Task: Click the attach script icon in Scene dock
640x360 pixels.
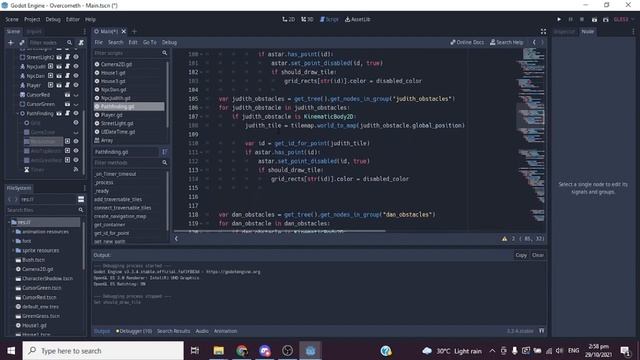Action: [81, 42]
